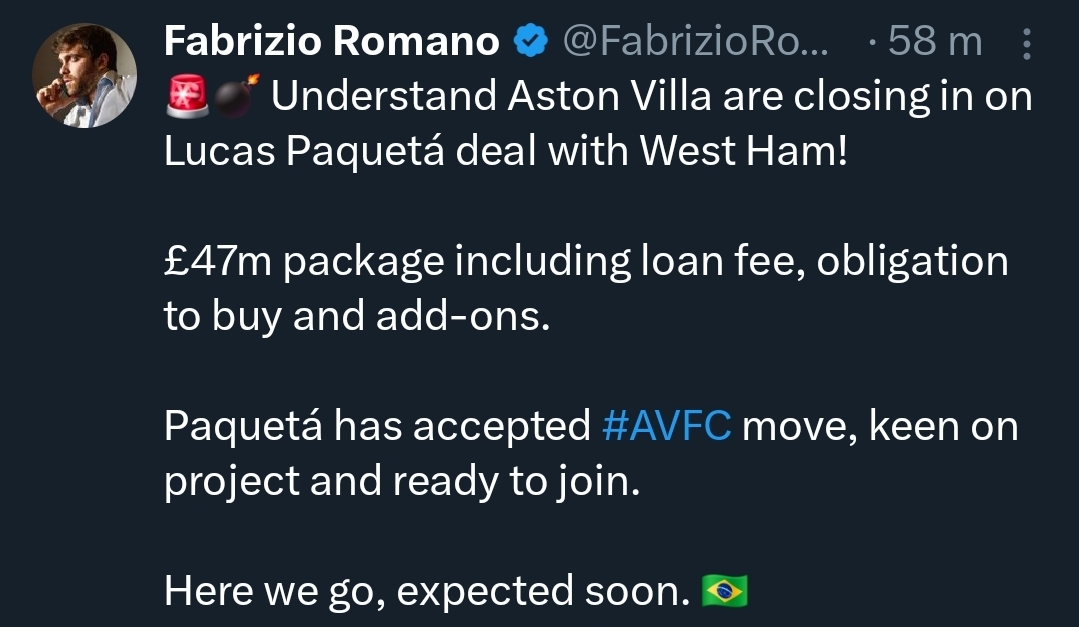The width and height of the screenshot is (1079, 627).
Task: Click the "to buy and add-ons." line
Action: (357, 317)
